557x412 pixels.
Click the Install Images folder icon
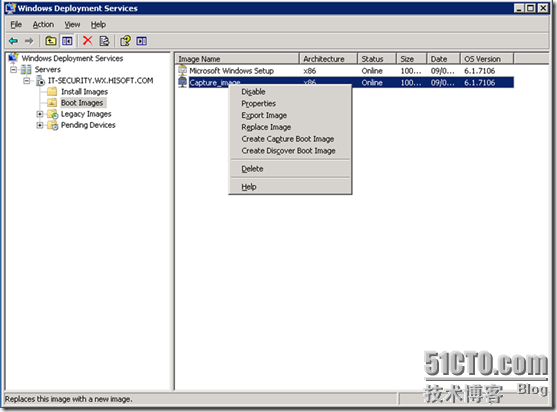point(52,92)
